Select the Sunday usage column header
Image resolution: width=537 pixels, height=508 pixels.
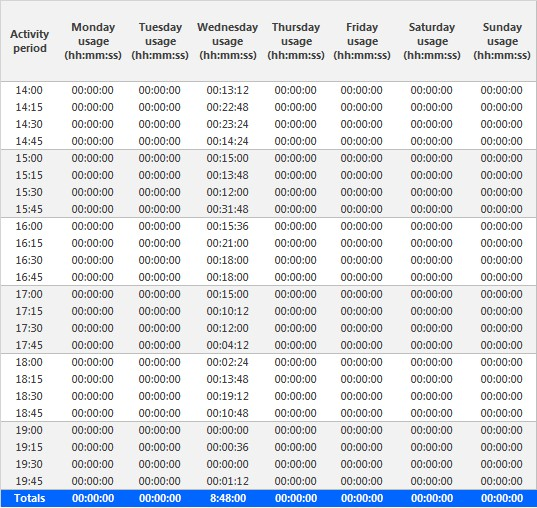point(502,41)
